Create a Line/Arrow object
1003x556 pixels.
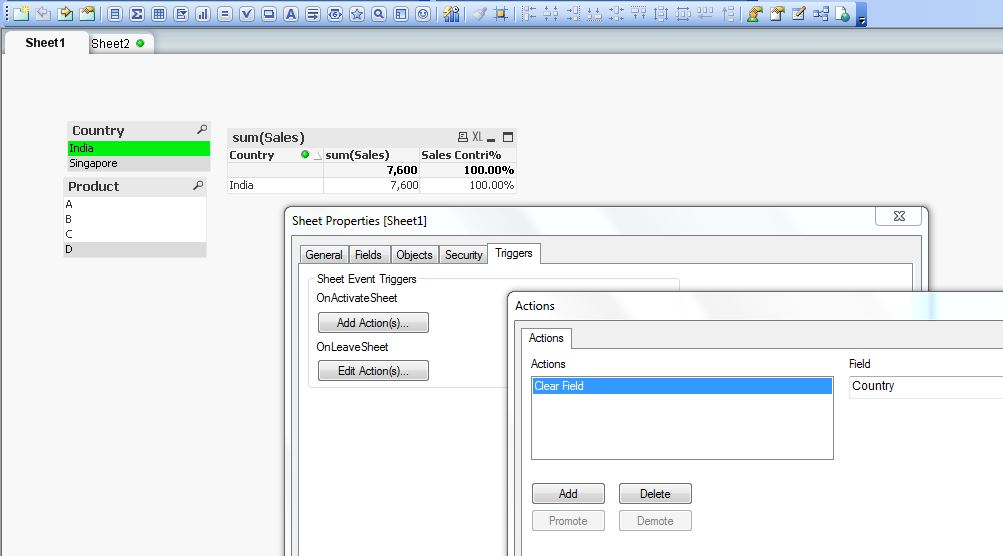tap(313, 13)
